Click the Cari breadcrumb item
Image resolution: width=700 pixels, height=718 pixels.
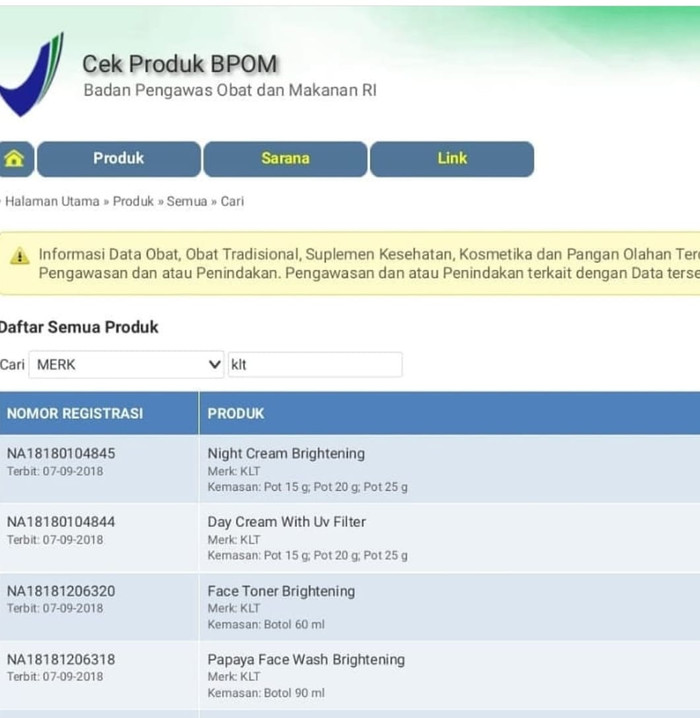[232, 201]
